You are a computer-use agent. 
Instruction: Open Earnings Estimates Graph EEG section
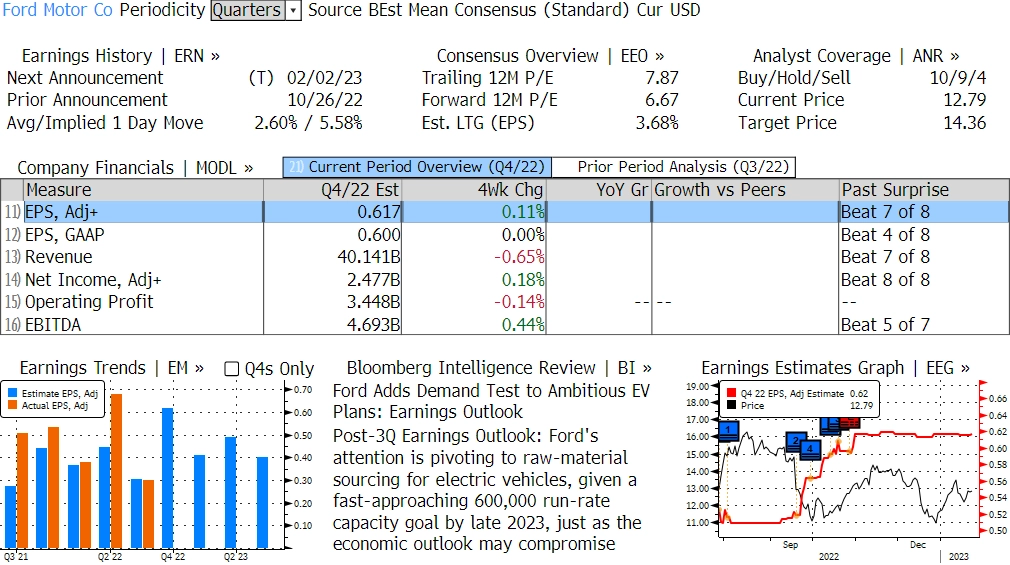(x=835, y=368)
